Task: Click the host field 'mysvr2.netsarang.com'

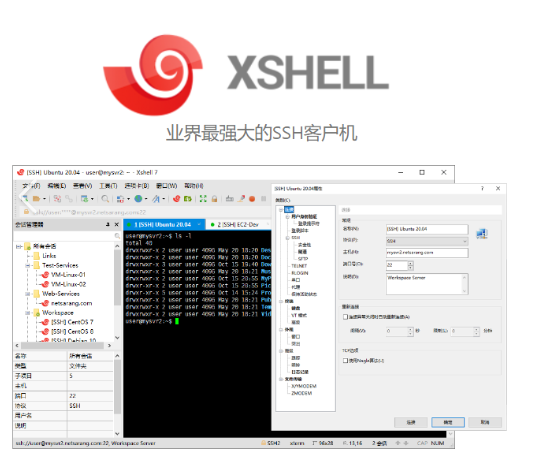Action: click(x=427, y=253)
